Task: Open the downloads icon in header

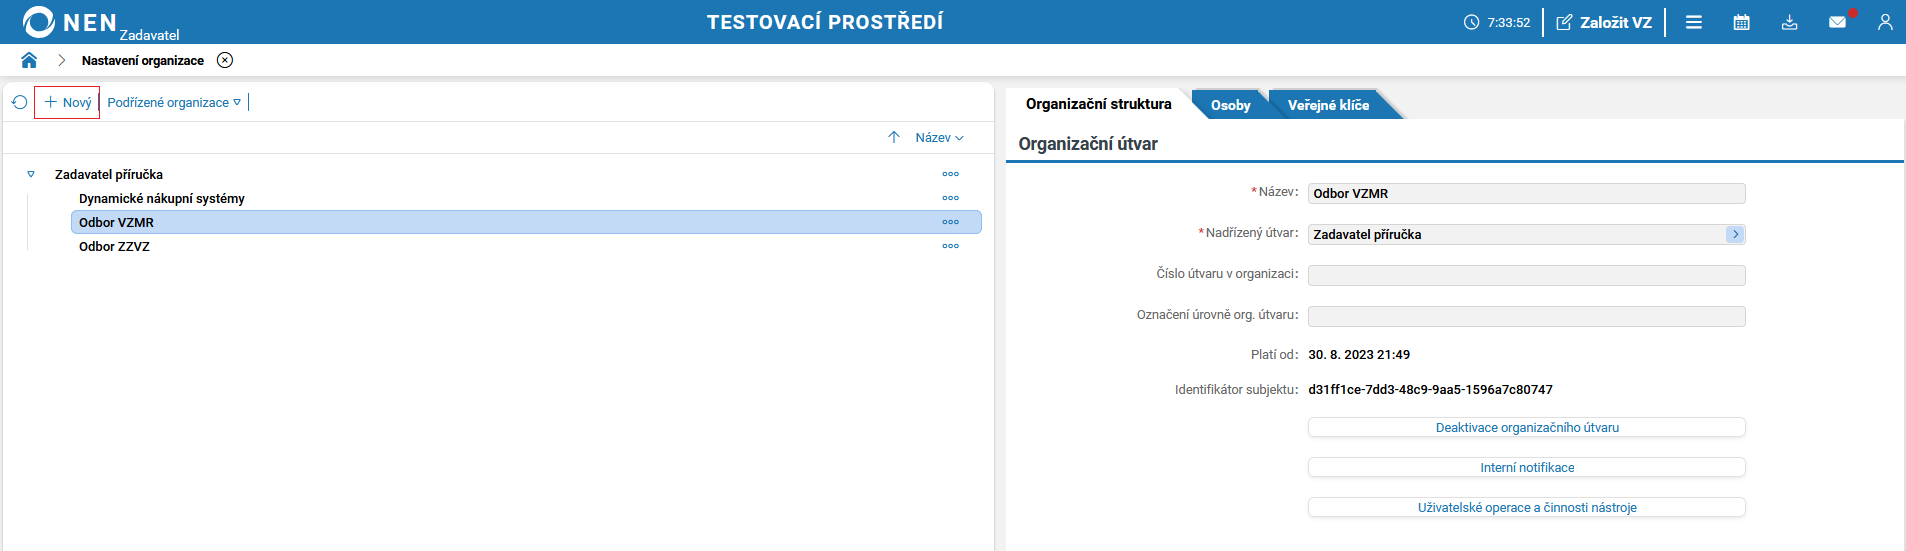Action: (1790, 22)
